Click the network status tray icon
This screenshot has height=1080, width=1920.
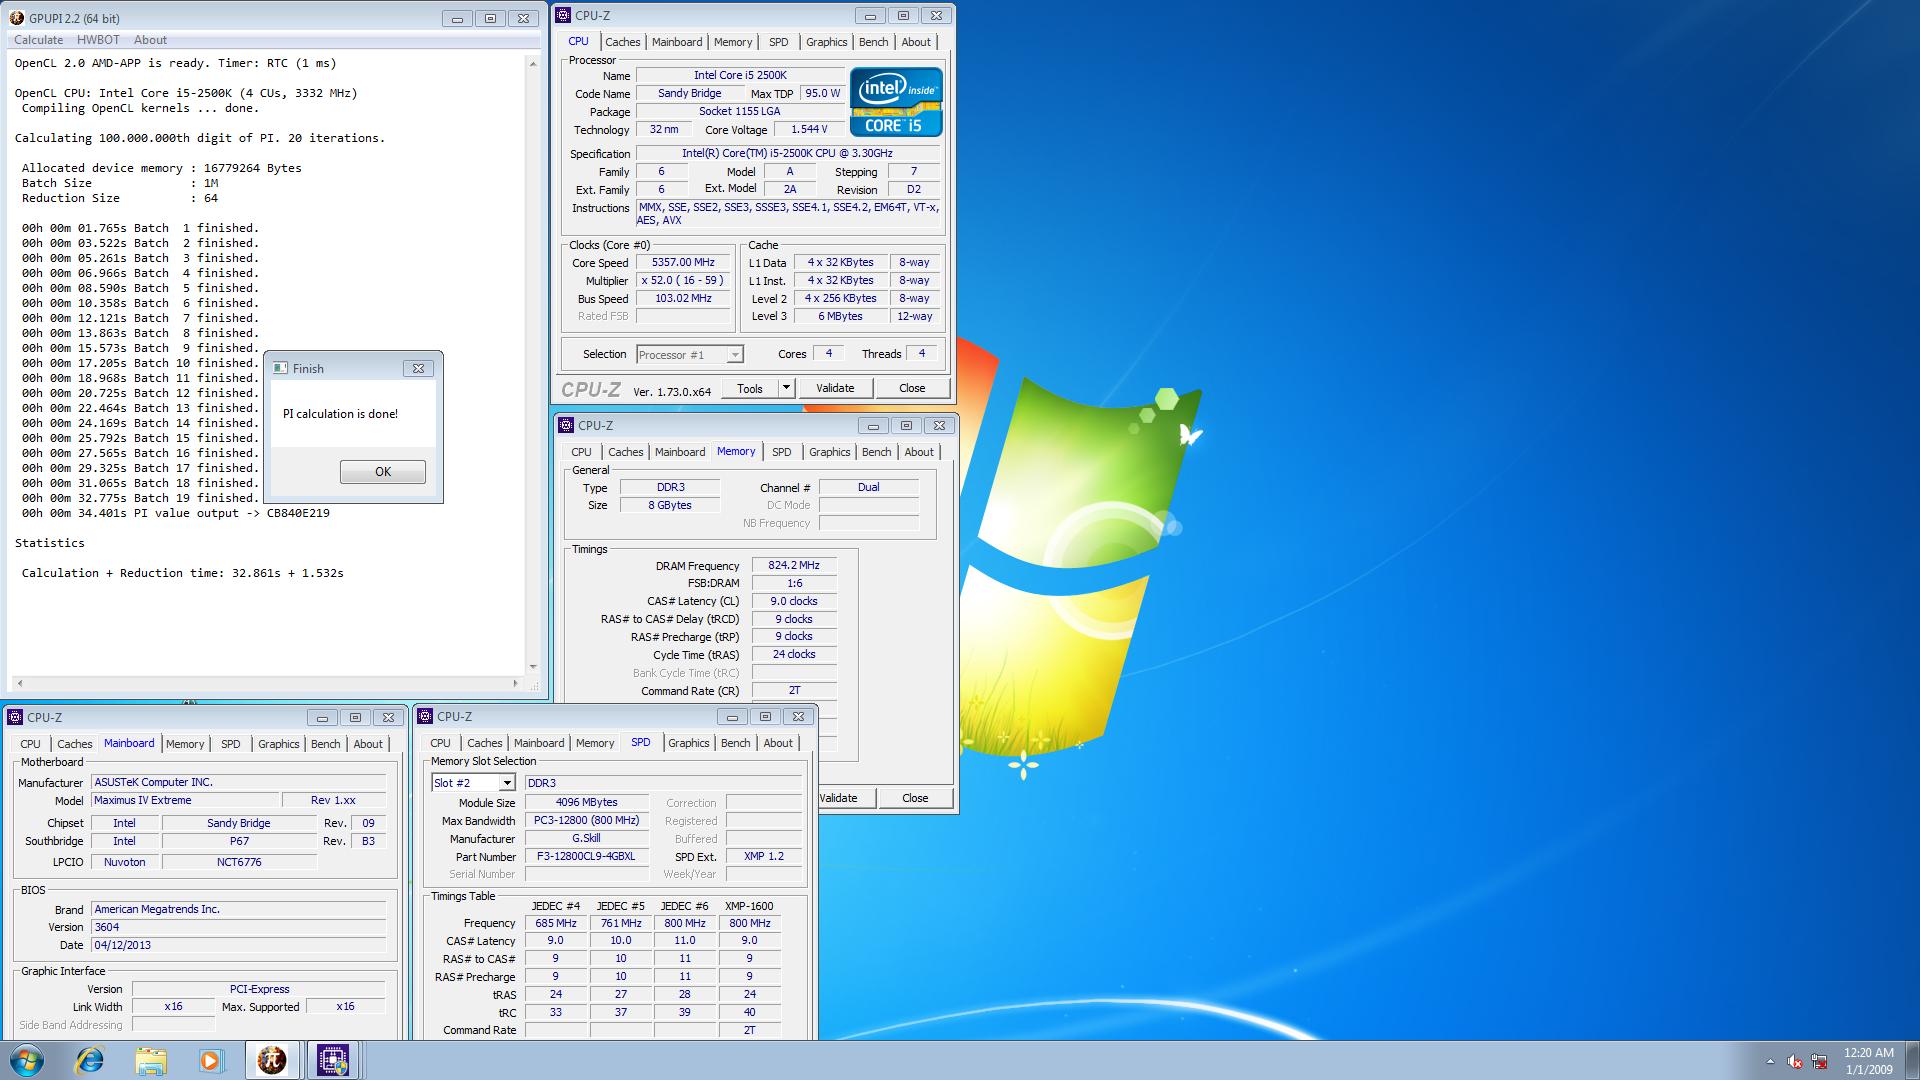(1819, 1061)
